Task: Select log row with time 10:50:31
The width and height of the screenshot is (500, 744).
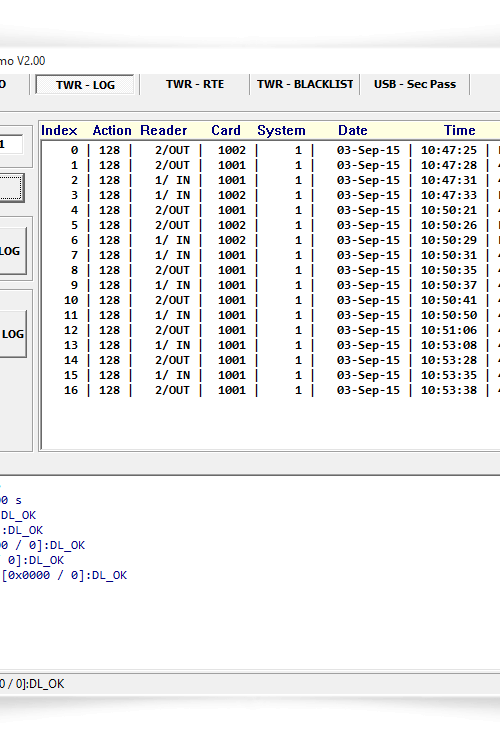Action: (271, 255)
